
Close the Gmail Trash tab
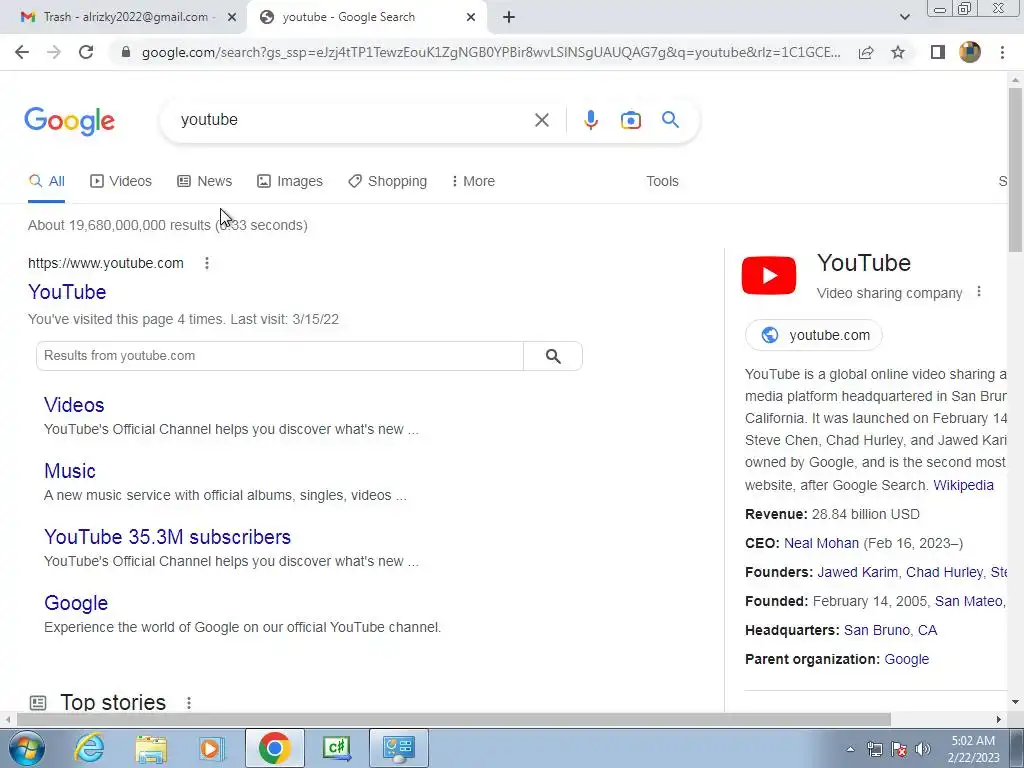coord(231,17)
